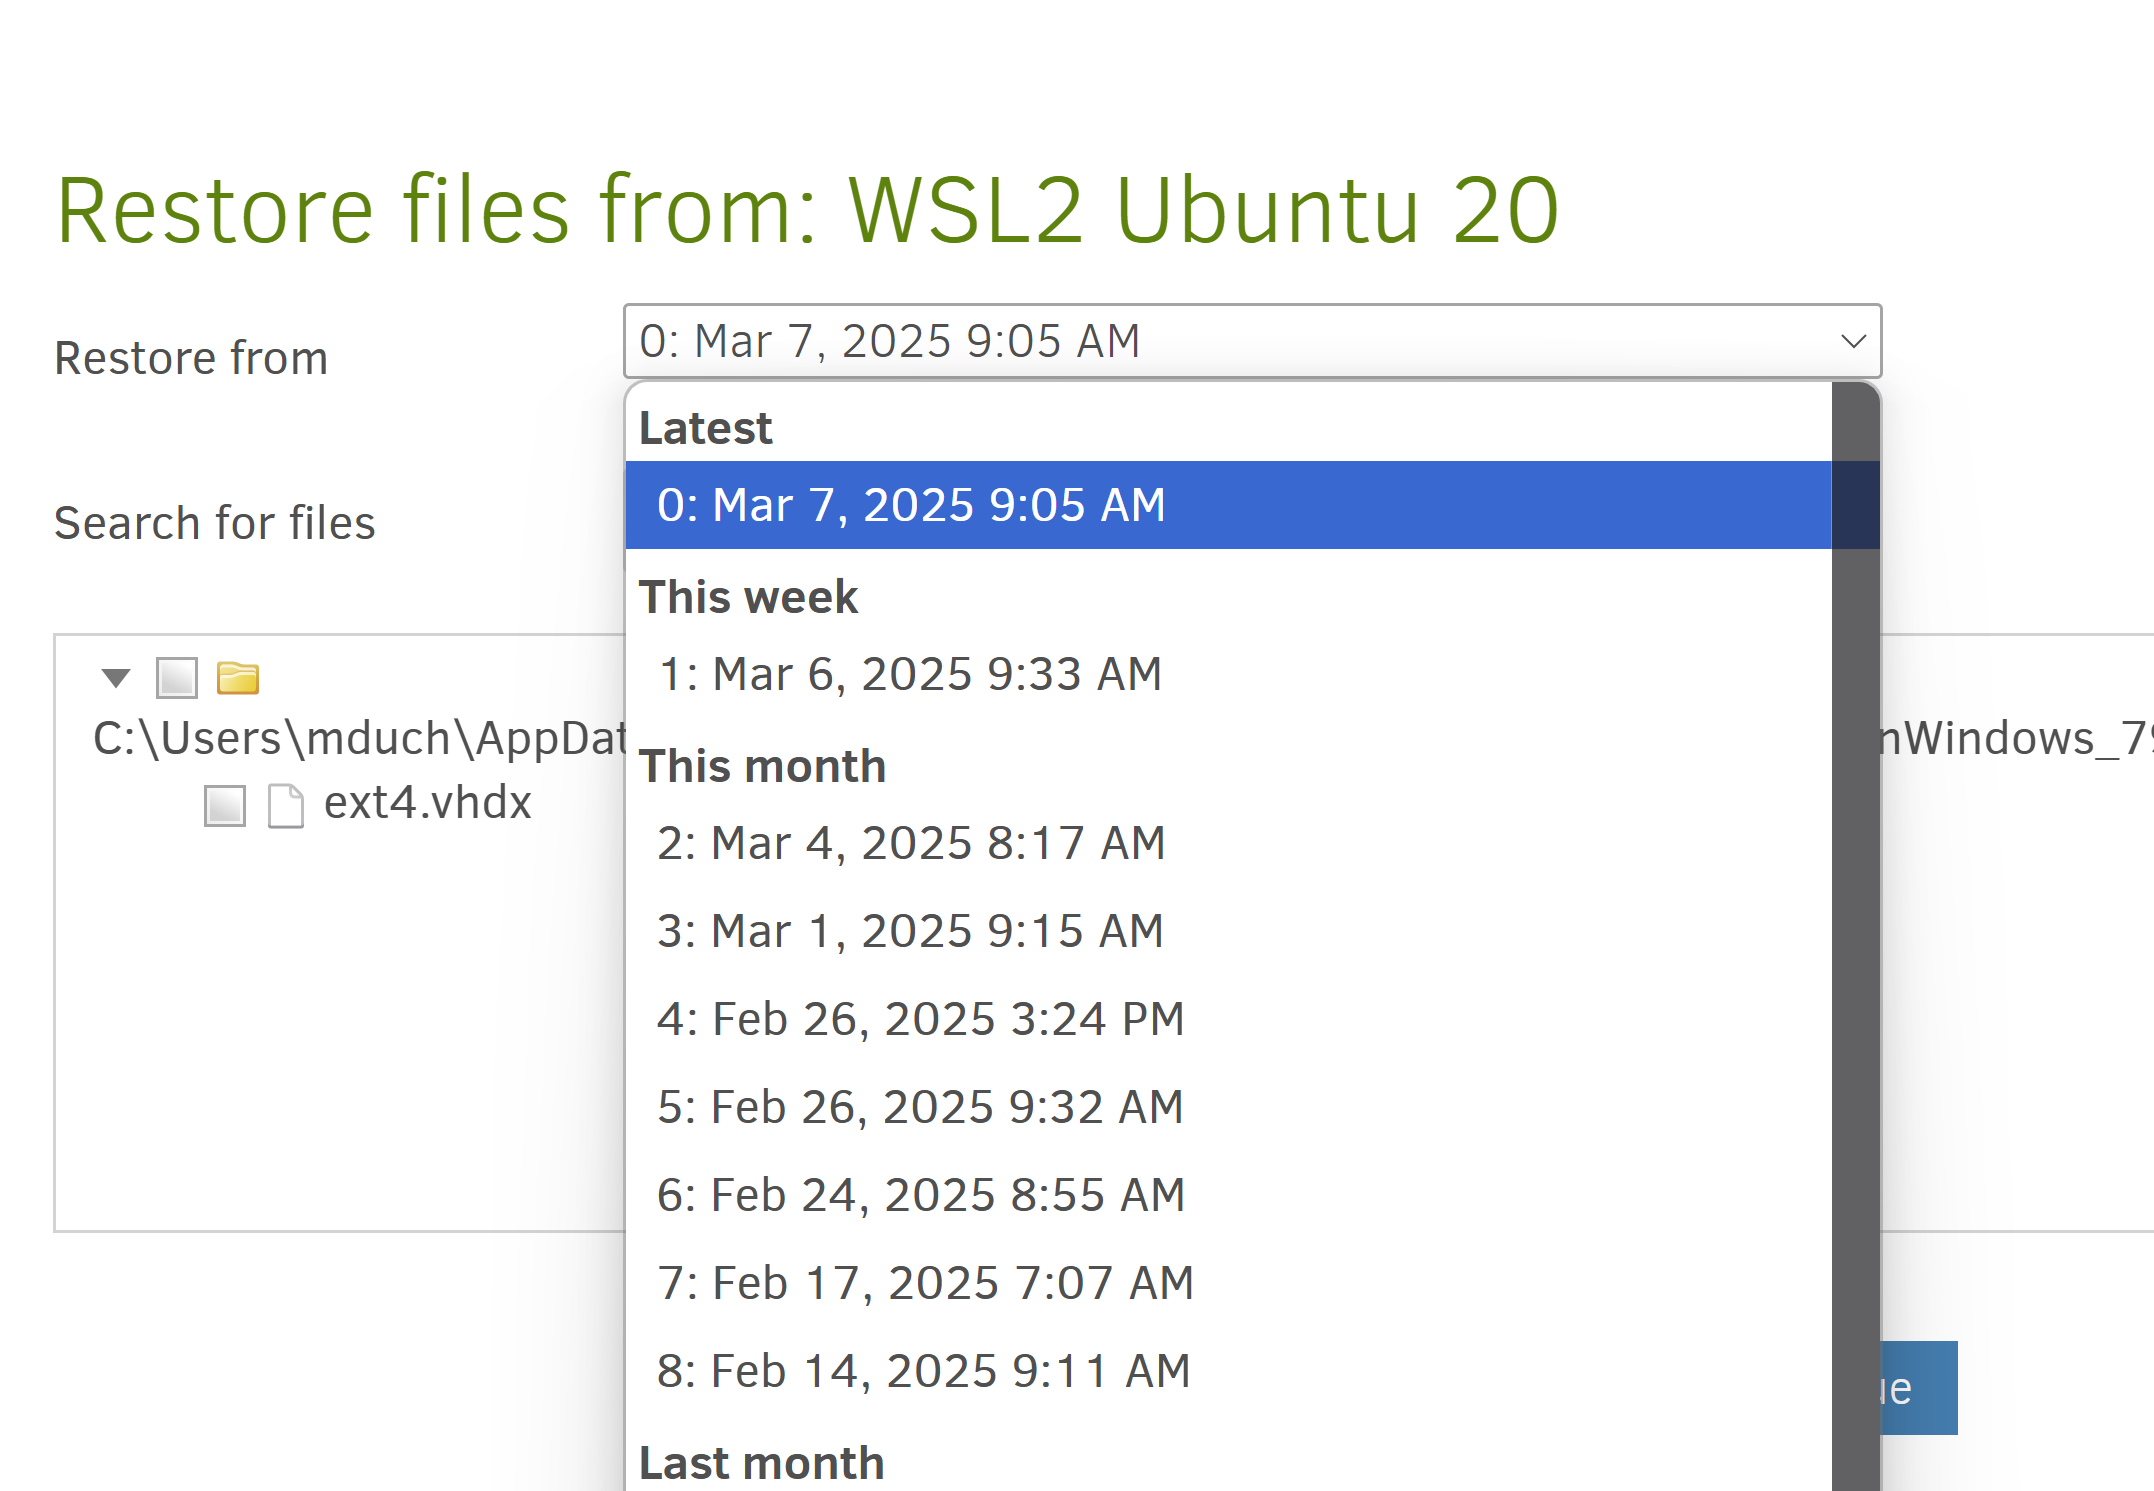Select backup 6: Feb 24, 2025 8:55 AM
The width and height of the screenshot is (2154, 1491).
tap(920, 1195)
